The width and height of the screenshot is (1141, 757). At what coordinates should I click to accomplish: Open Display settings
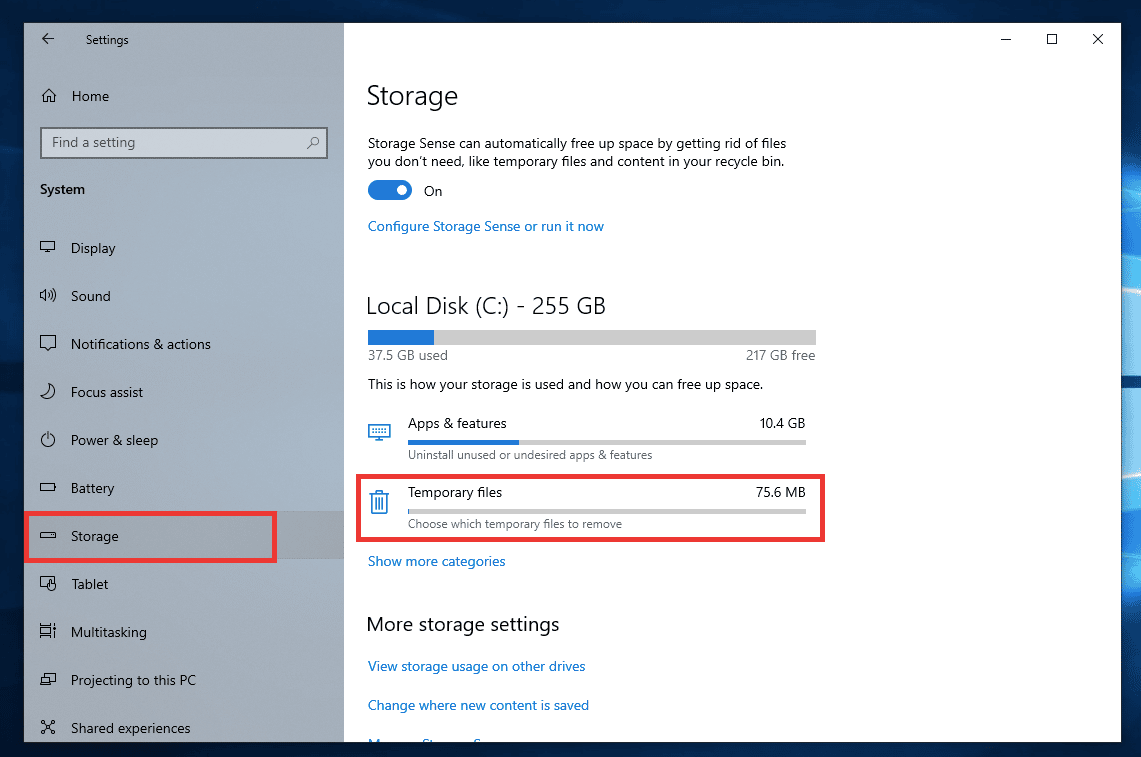(183, 248)
